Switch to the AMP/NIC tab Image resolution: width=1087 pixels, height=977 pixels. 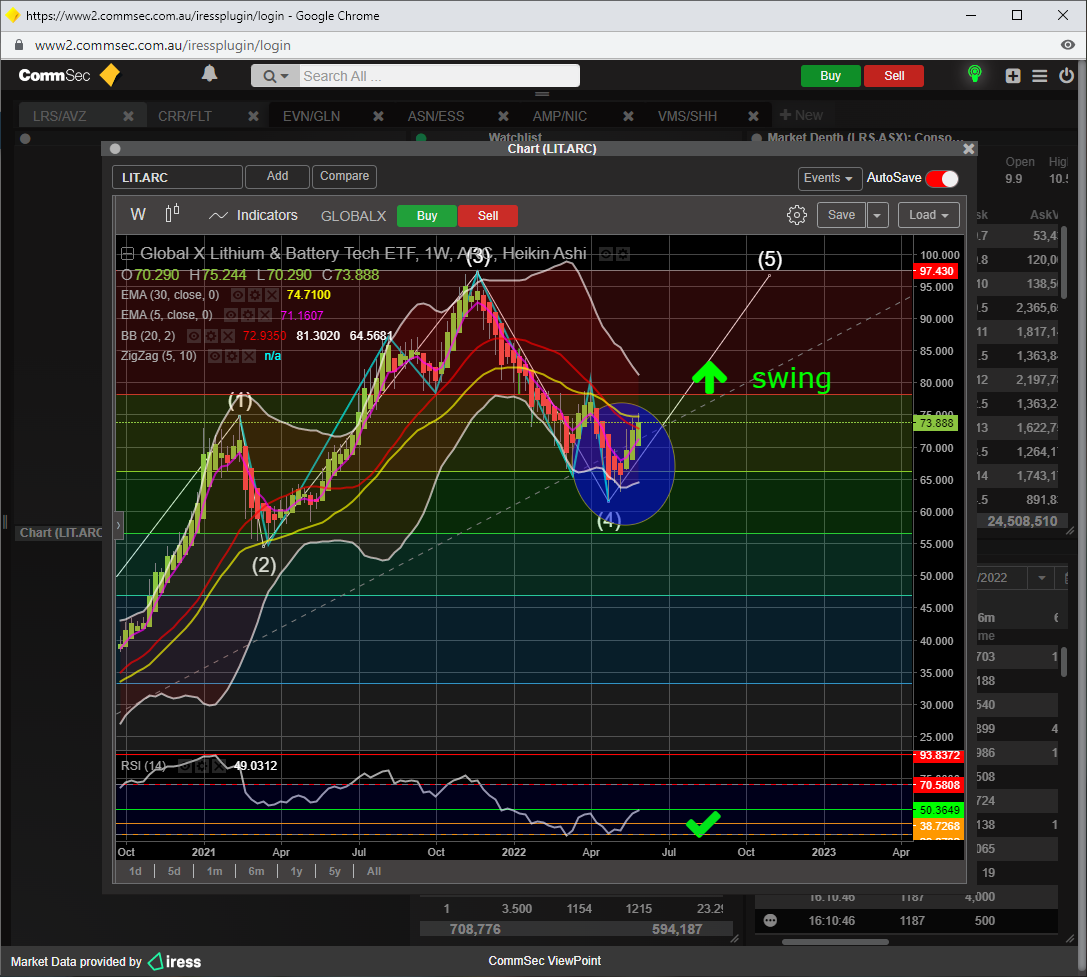pyautogui.click(x=559, y=116)
